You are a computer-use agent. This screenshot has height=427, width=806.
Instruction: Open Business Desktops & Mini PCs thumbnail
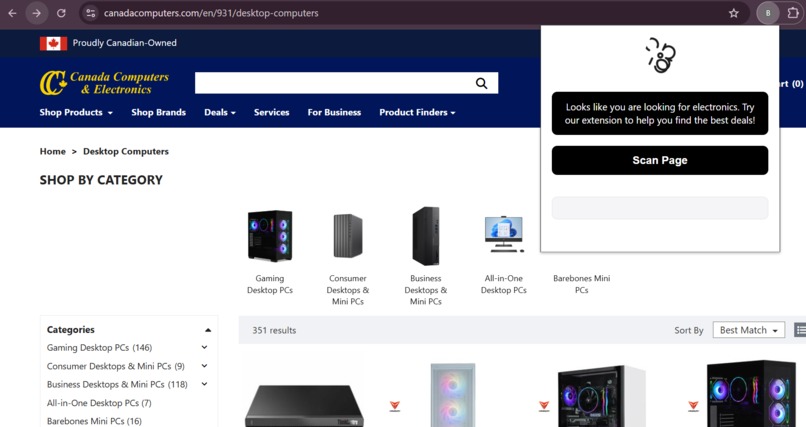[x=426, y=236]
